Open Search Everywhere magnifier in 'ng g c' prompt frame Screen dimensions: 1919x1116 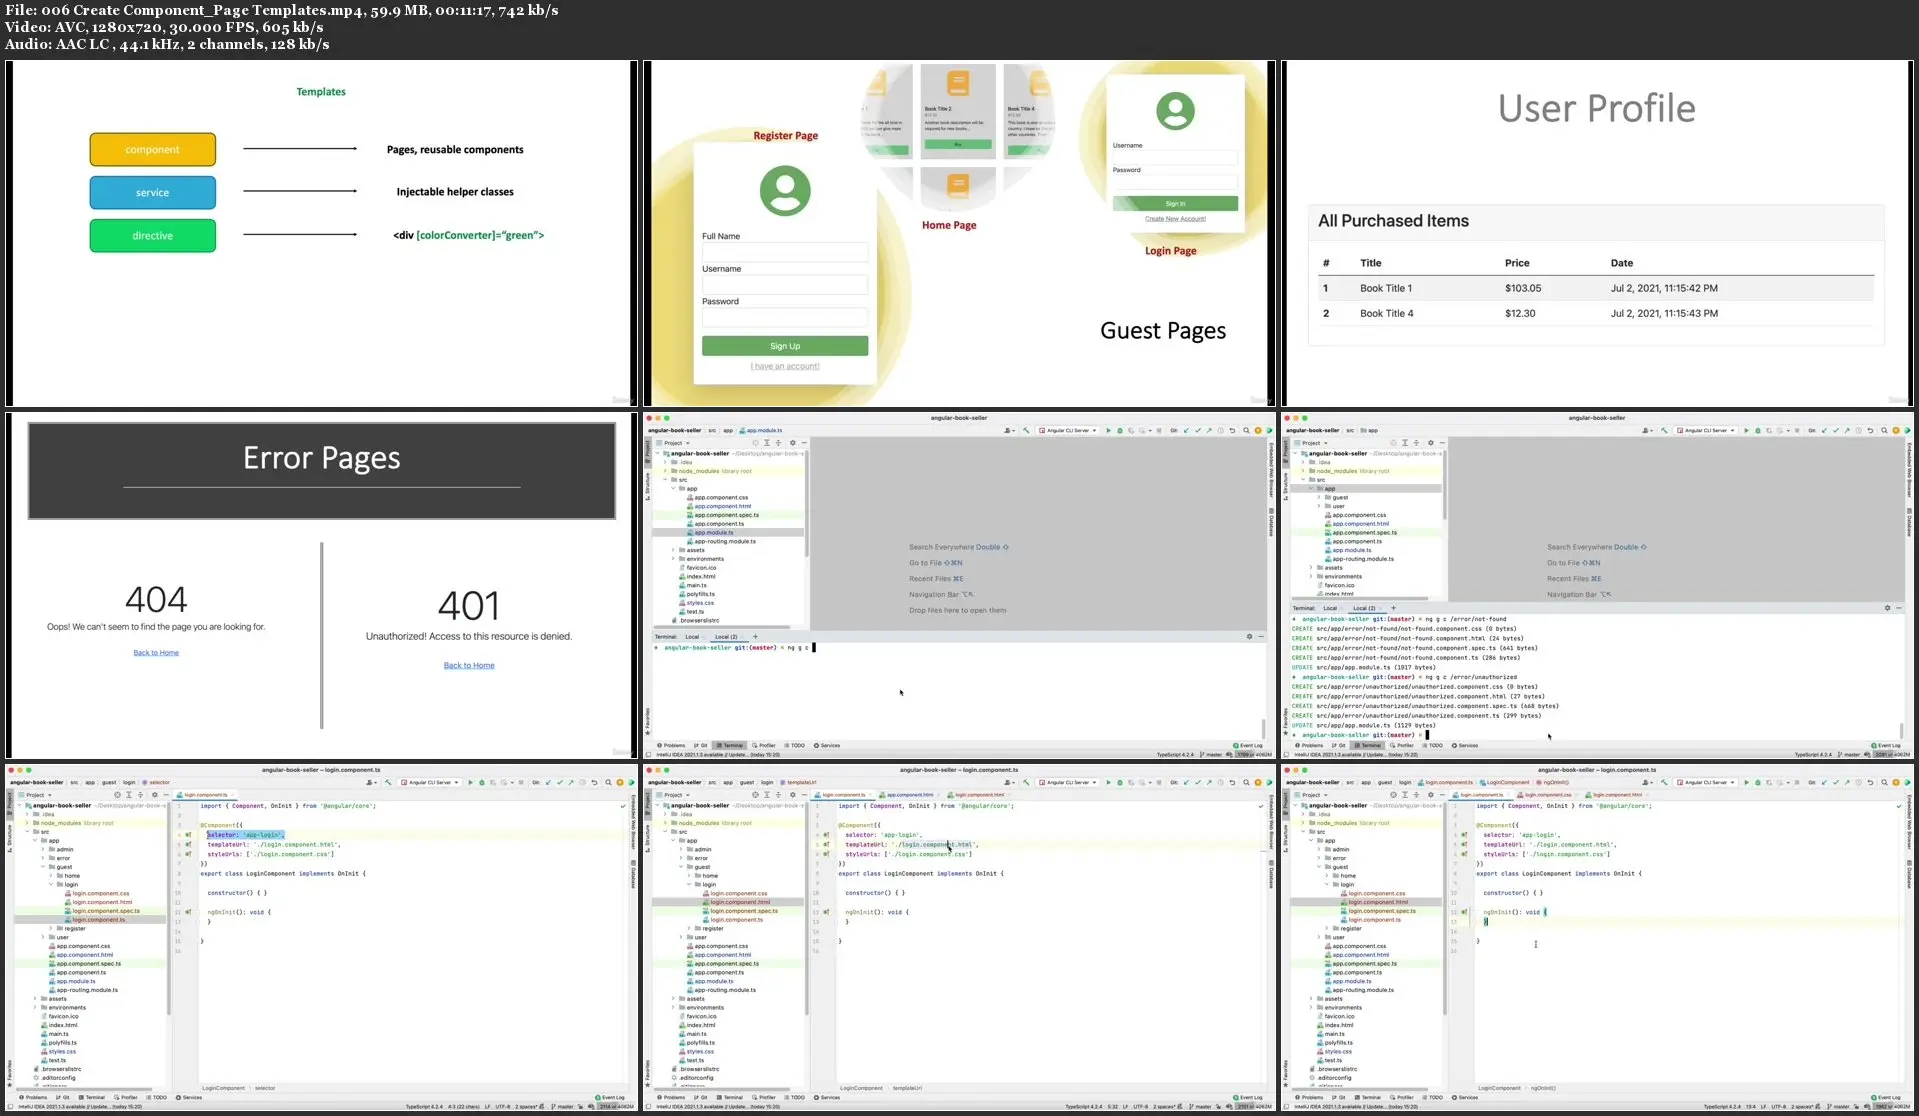click(1246, 431)
